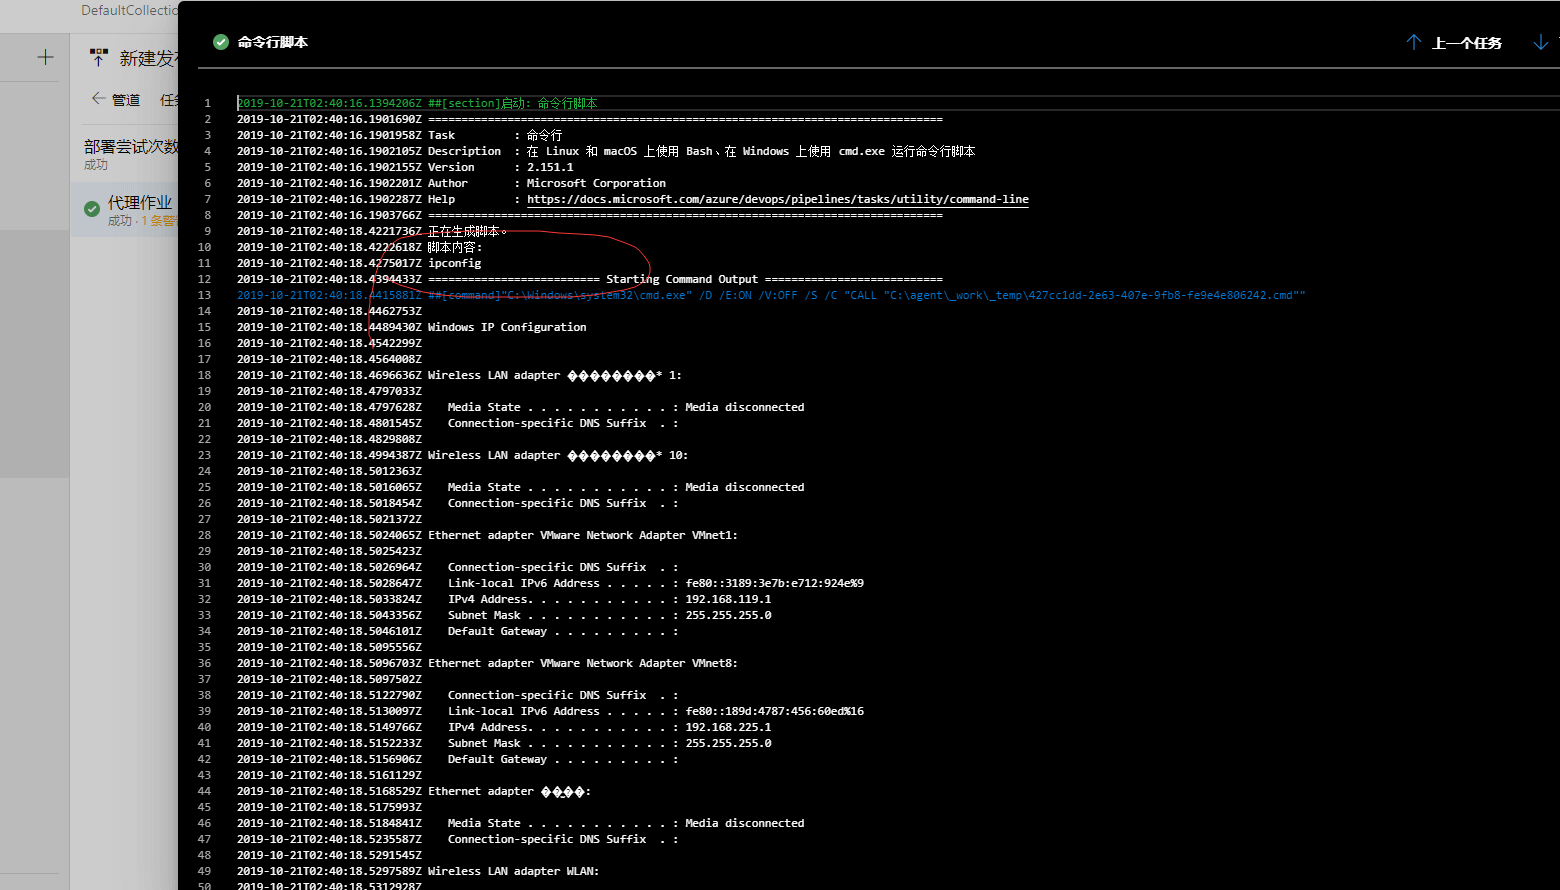Open the docs.microsoft.com command-line help link
This screenshot has height=890, width=1560.
777,199
